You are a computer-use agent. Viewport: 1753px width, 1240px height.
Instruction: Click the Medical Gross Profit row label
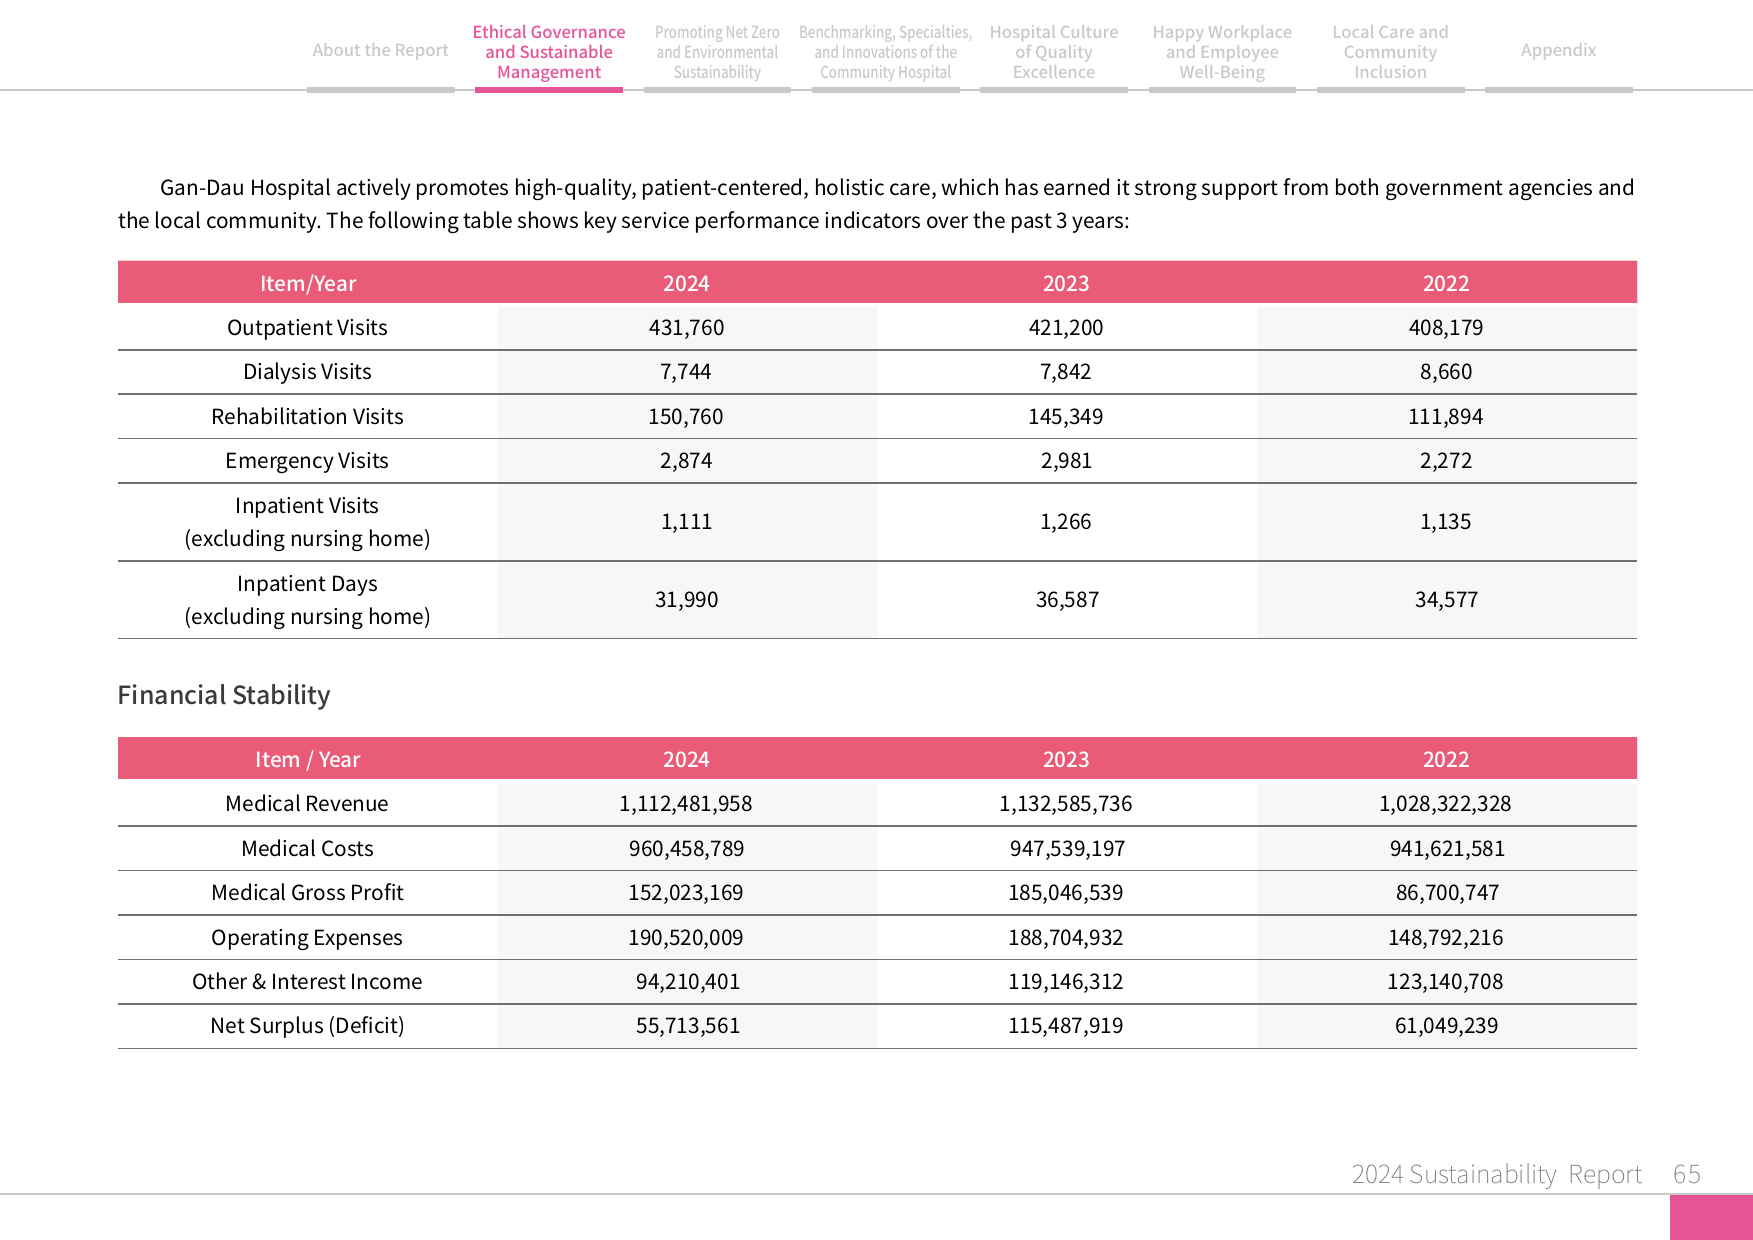pyautogui.click(x=307, y=893)
